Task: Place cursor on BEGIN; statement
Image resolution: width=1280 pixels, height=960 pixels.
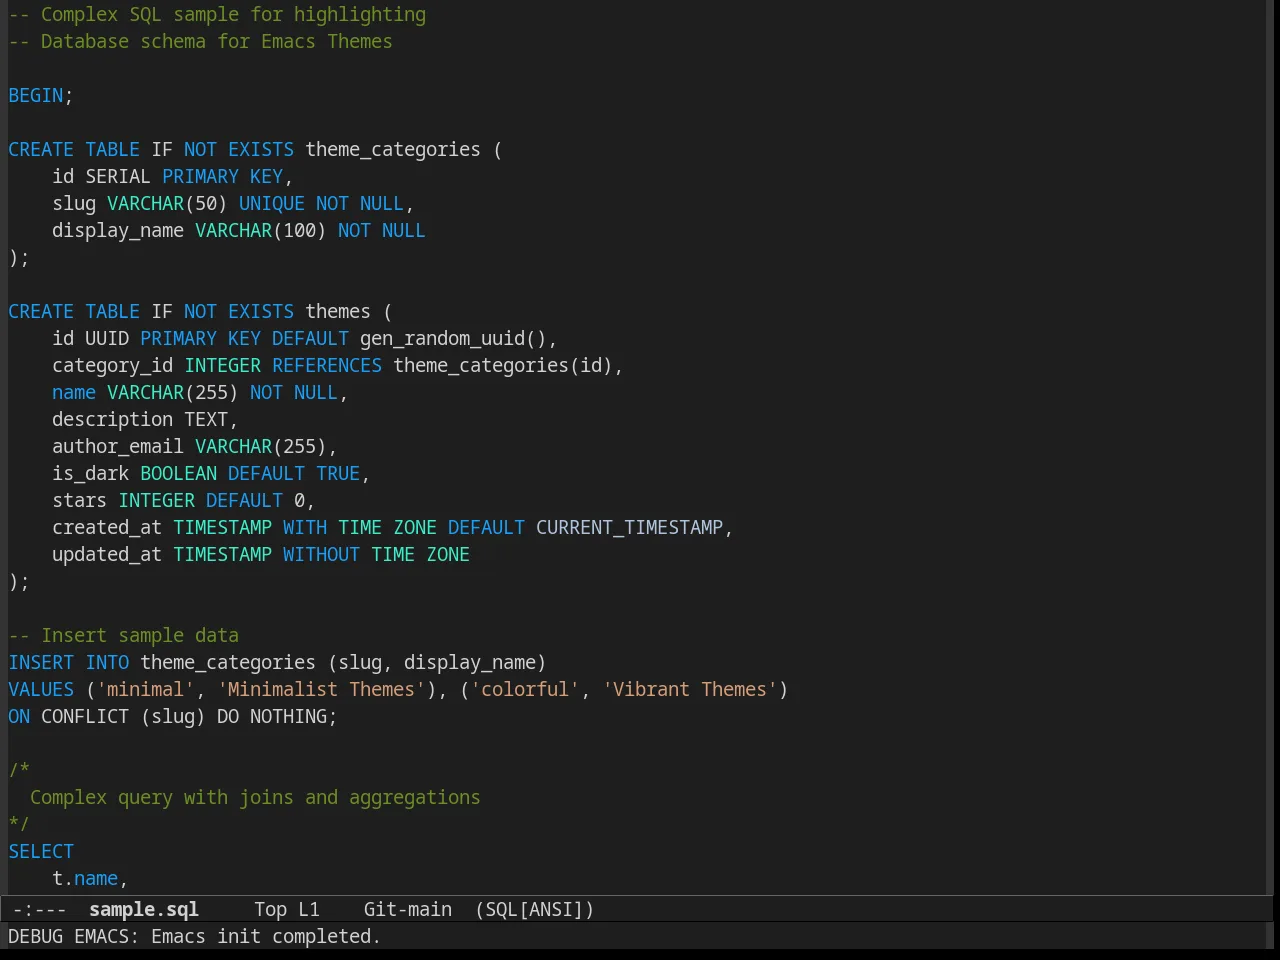Action: pyautogui.click(x=41, y=95)
